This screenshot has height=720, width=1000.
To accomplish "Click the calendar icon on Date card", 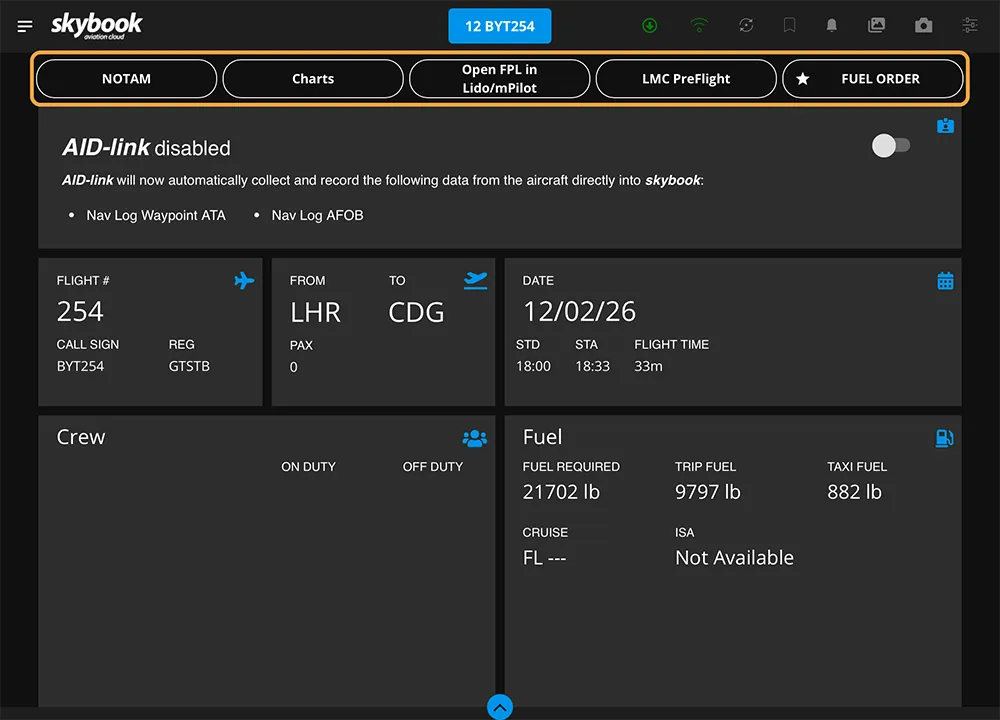I will pos(945,281).
